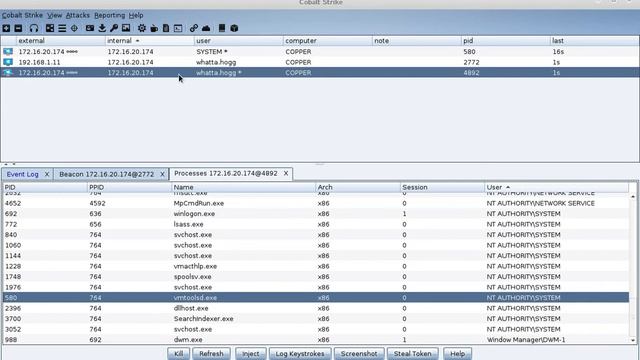Open the Credentials card icon
This screenshot has width=640, height=360.
(90, 28)
